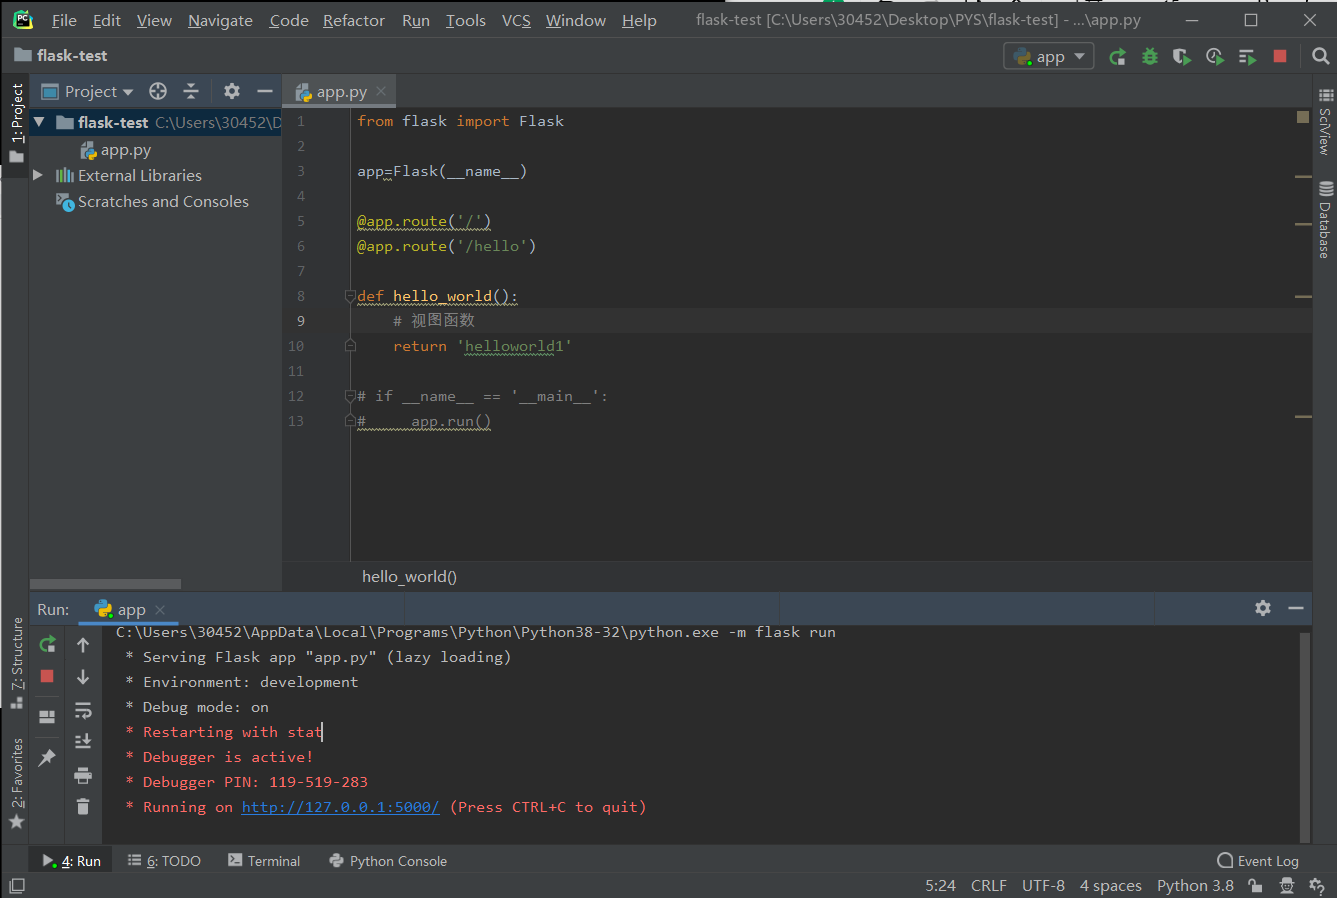Click the UTF-8 encoding in status bar
The height and width of the screenshot is (898, 1337).
(1043, 885)
